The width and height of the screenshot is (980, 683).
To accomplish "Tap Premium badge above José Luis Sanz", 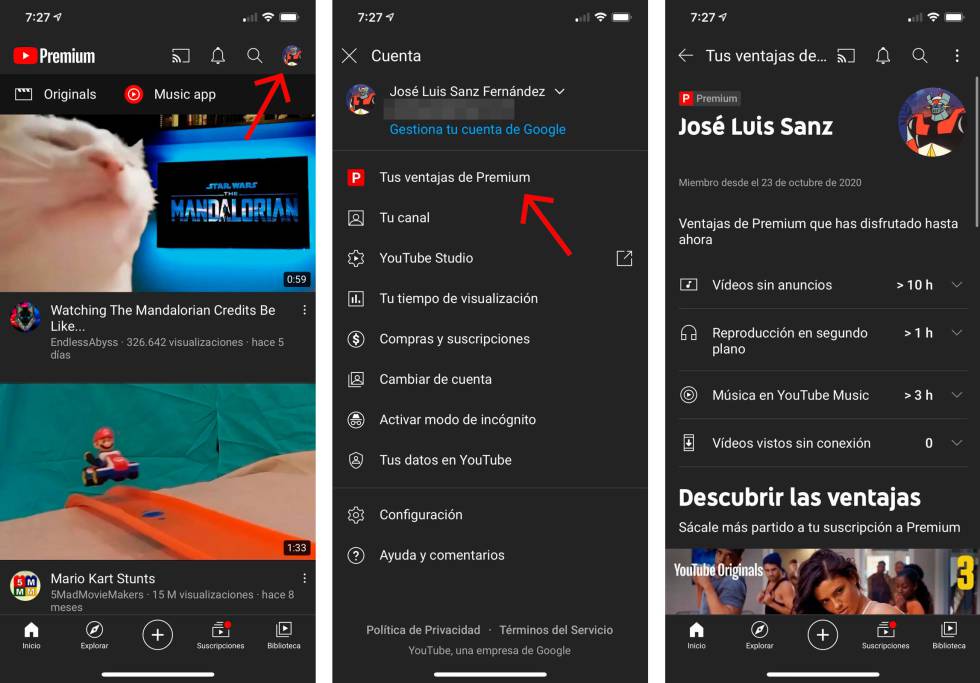I will pos(709,98).
